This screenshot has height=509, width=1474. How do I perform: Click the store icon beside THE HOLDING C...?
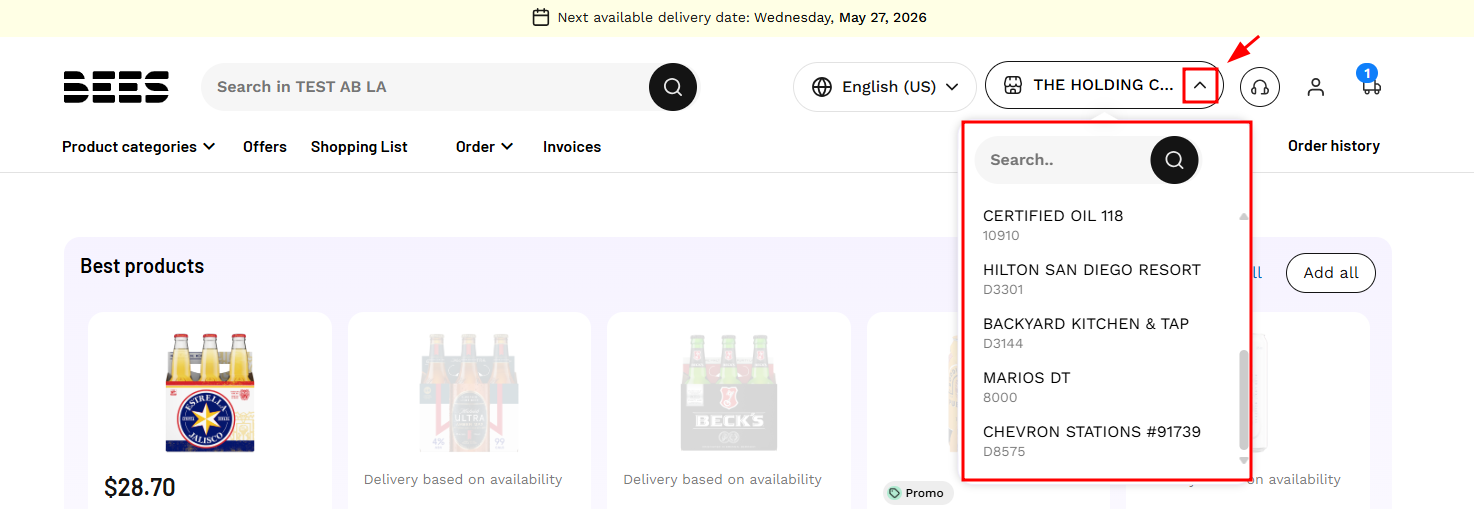[x=1013, y=85]
